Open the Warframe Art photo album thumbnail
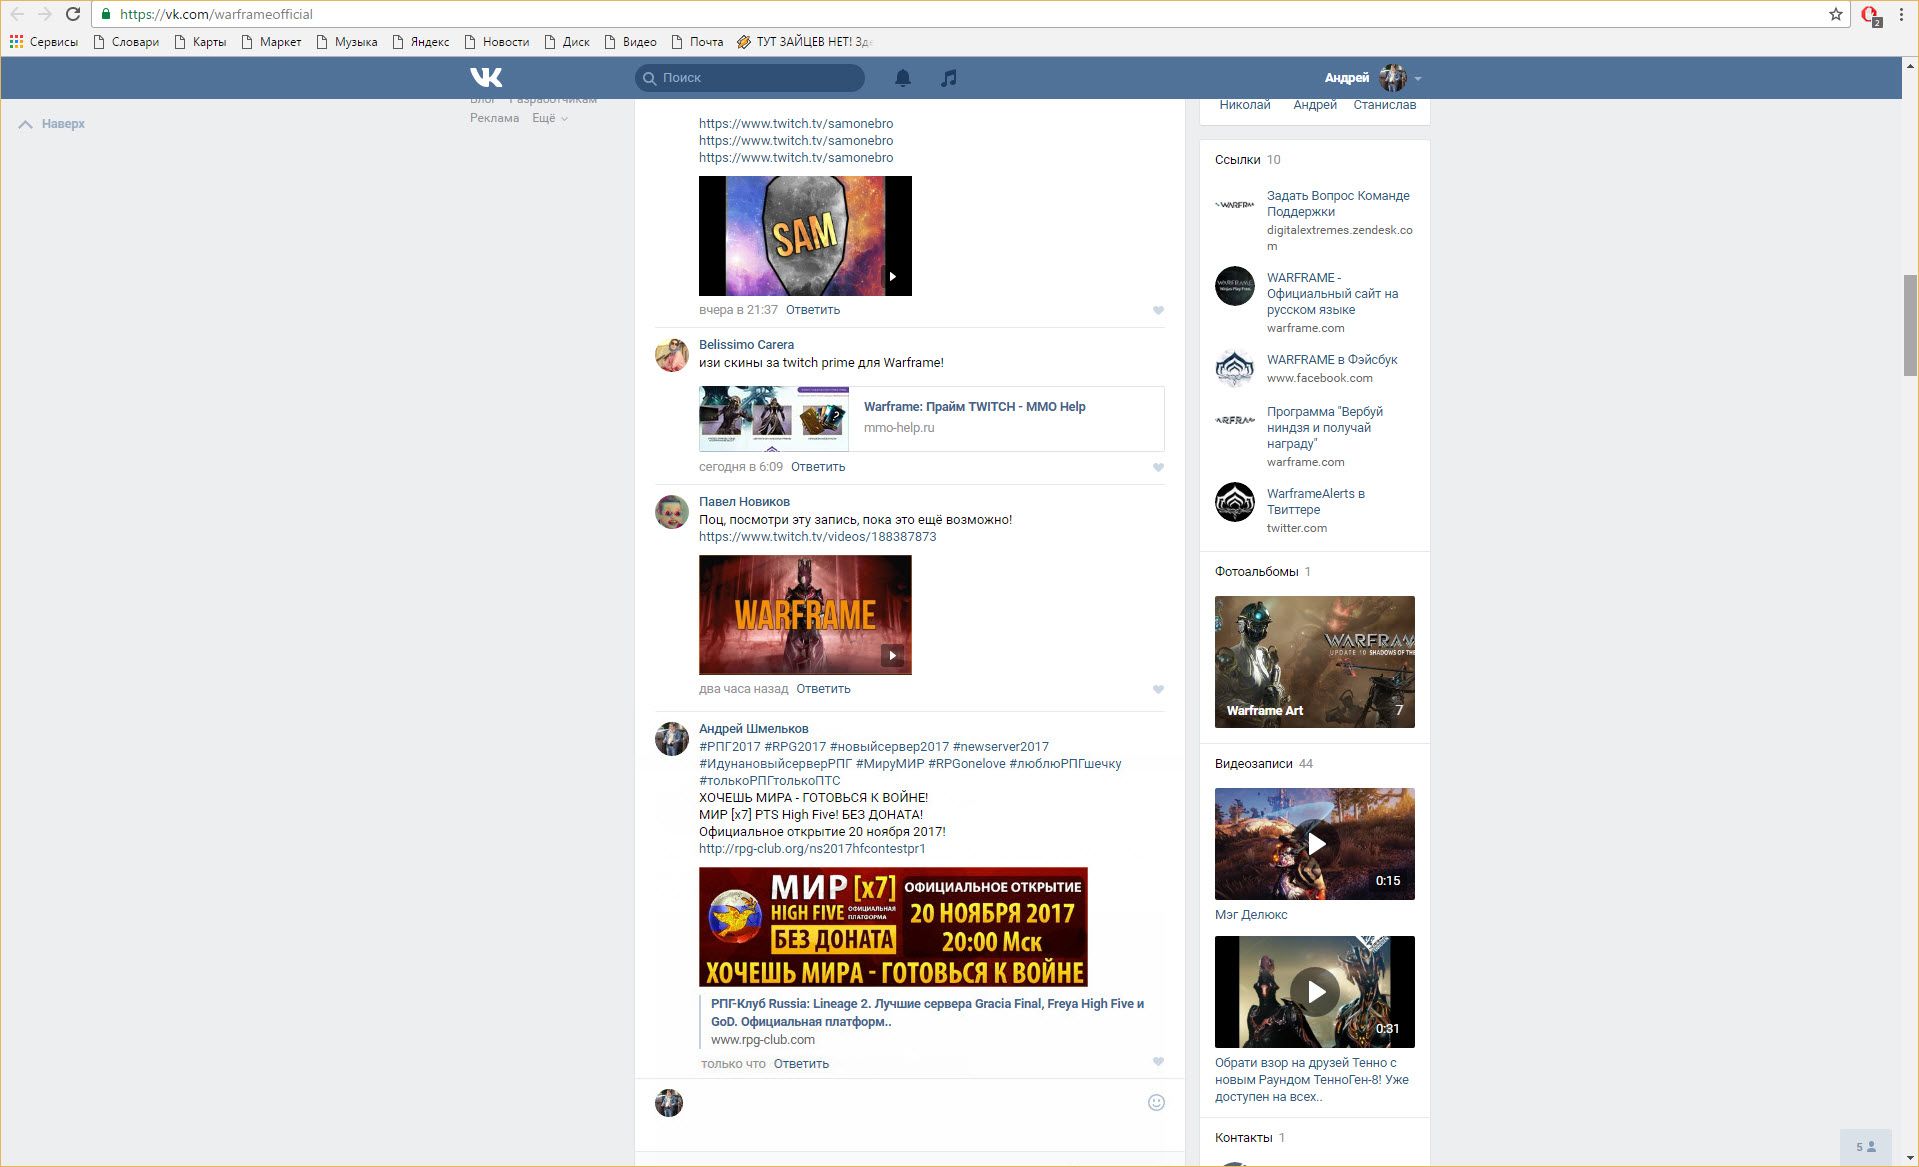 pyautogui.click(x=1314, y=661)
